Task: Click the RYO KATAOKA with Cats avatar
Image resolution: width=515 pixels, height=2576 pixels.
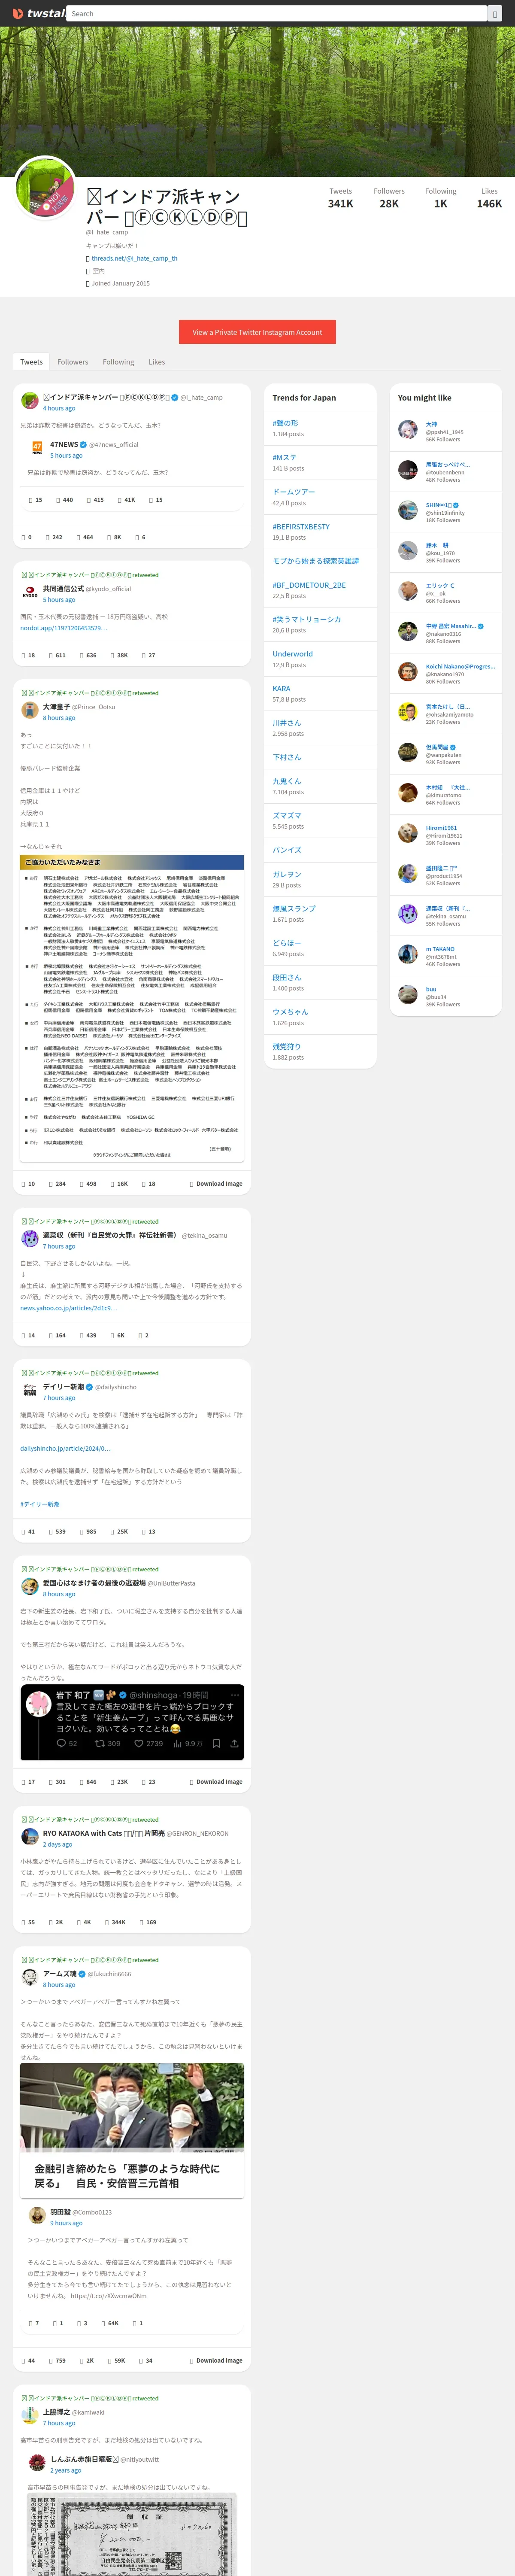Action: (x=30, y=1837)
